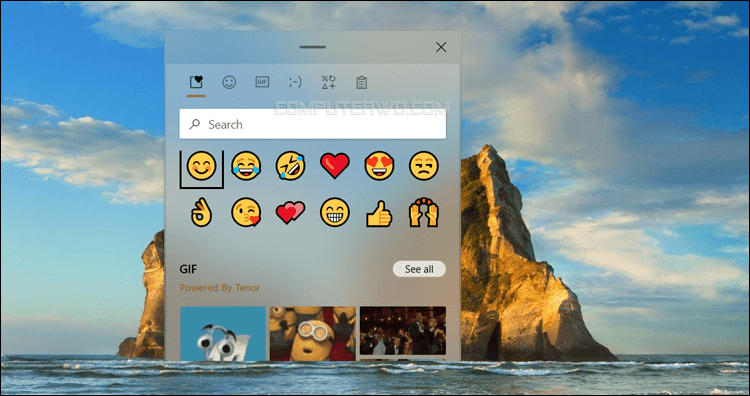
Task: Click the Search field
Action: [313, 124]
